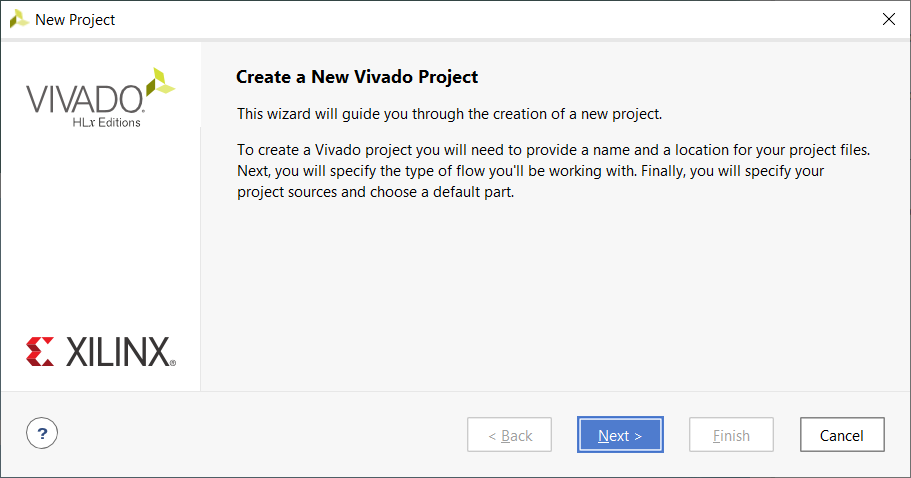Screen dimensions: 911x478
Task: Click the HLx Editions label
Action: (106, 123)
